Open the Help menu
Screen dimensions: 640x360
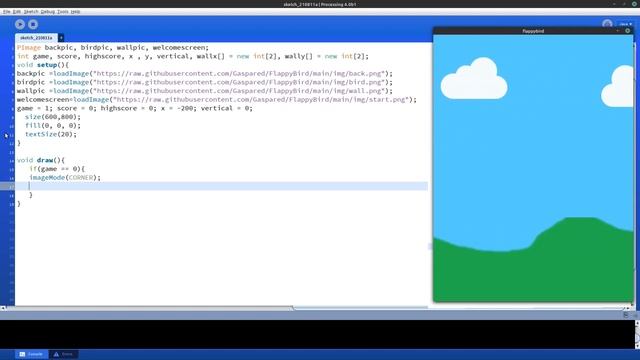[76, 11]
